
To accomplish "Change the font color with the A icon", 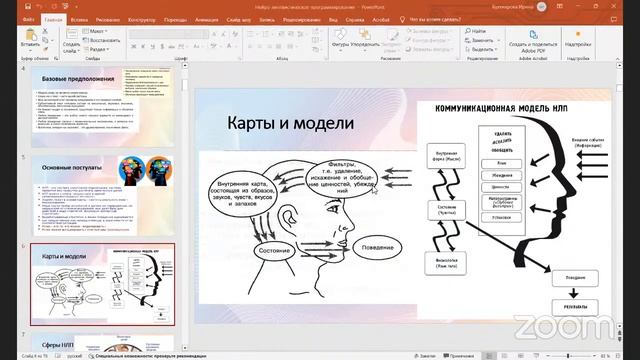I will click(229, 47).
